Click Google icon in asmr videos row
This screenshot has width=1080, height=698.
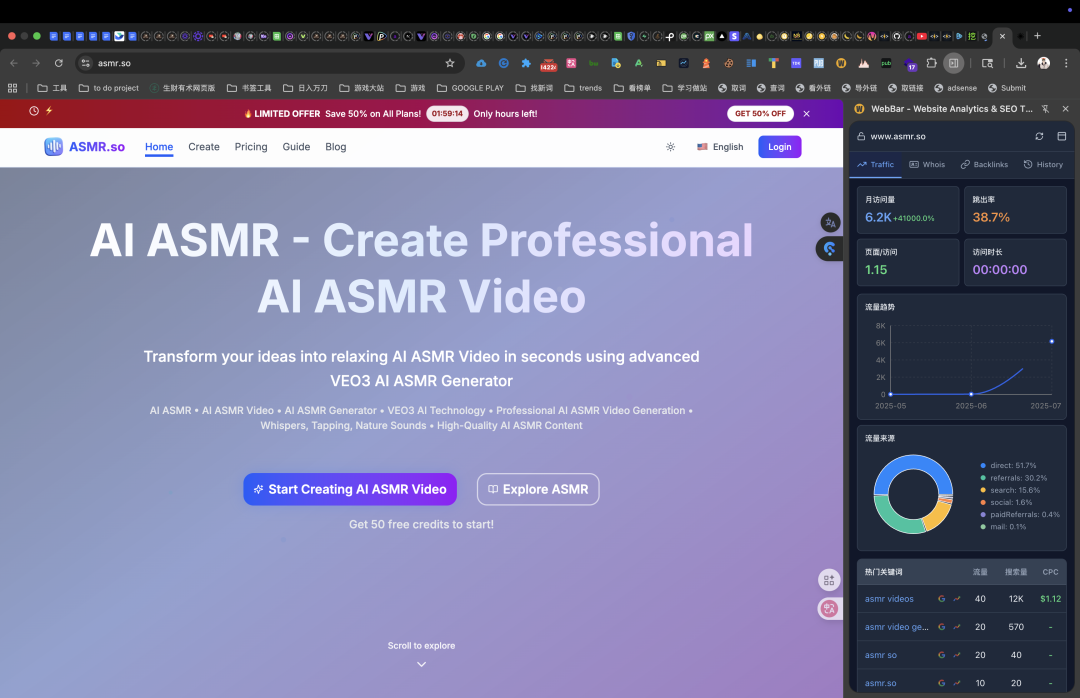pyautogui.click(x=942, y=599)
